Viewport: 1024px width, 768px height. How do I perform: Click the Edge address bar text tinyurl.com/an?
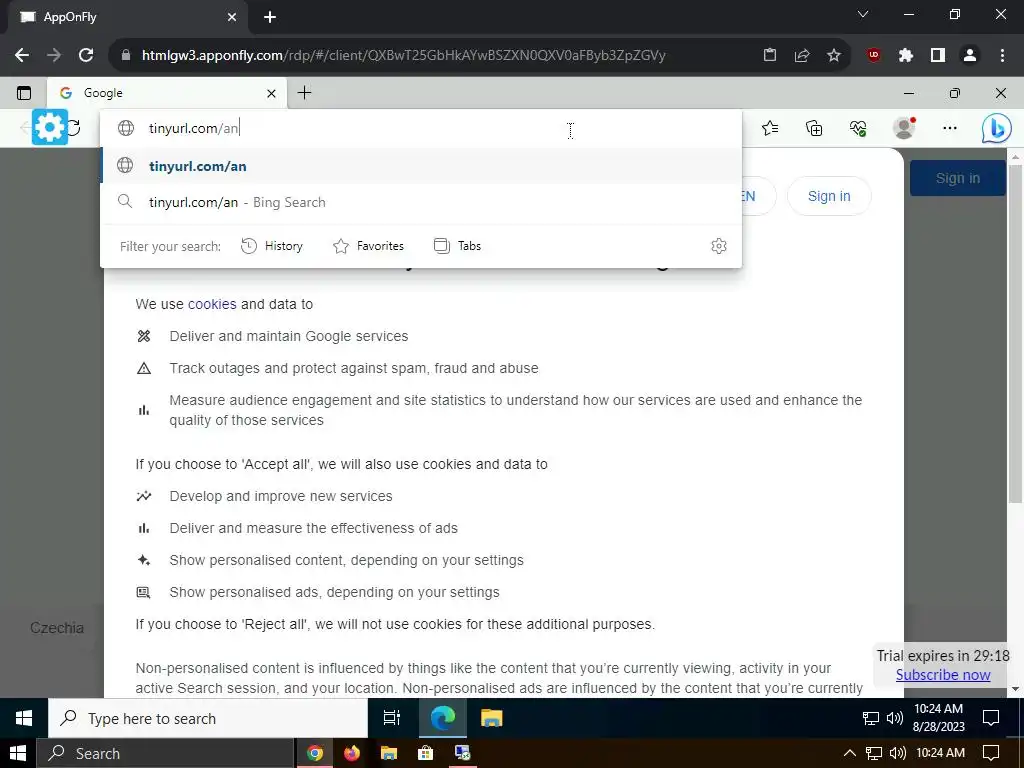point(194,128)
